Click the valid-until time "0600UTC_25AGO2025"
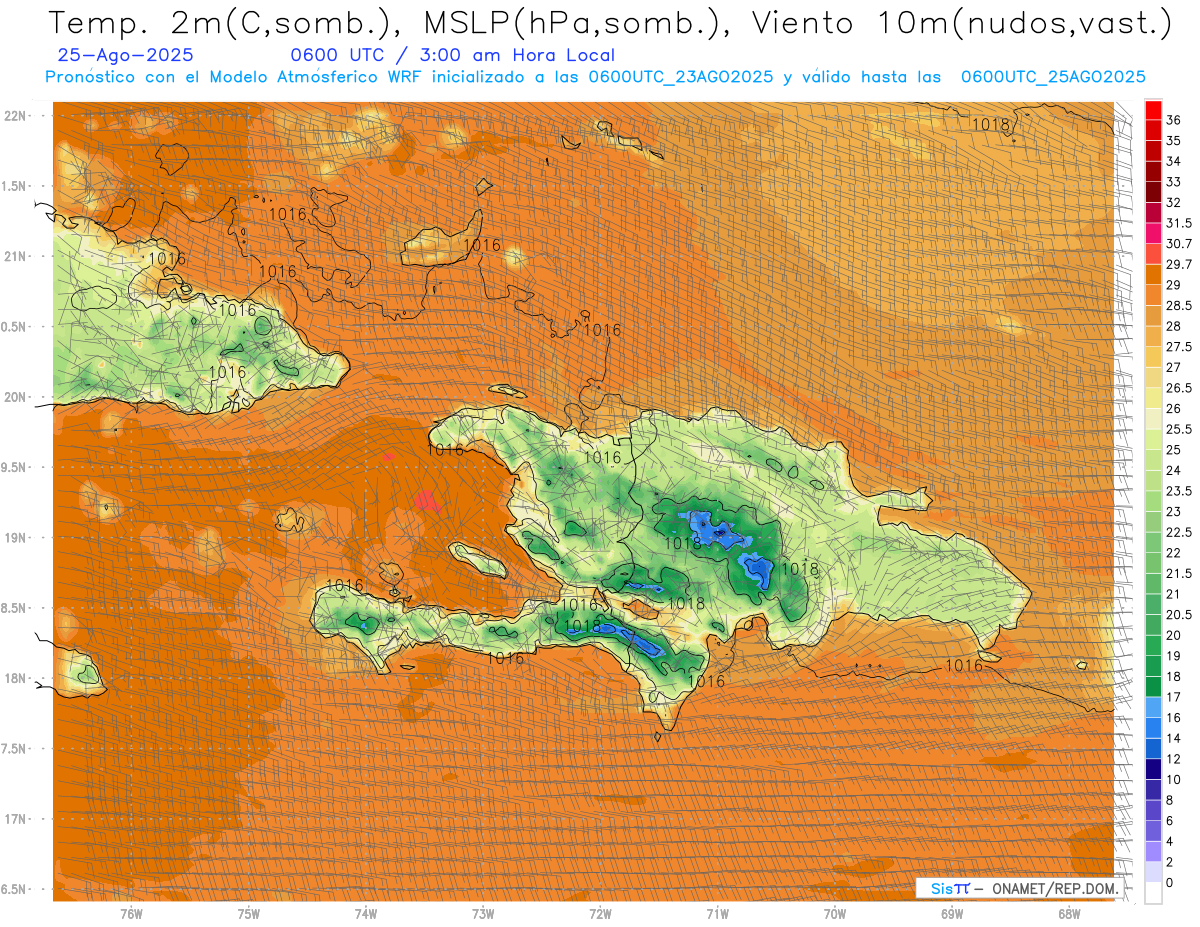The width and height of the screenshot is (1200, 927). pyautogui.click(x=1053, y=77)
